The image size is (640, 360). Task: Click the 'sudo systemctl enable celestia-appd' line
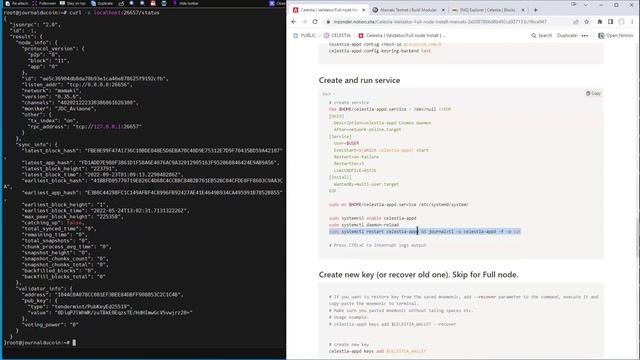(372, 218)
